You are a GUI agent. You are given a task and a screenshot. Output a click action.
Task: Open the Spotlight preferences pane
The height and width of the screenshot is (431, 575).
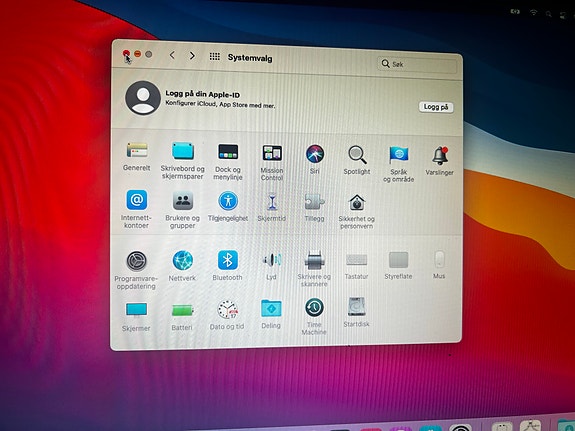point(357,155)
